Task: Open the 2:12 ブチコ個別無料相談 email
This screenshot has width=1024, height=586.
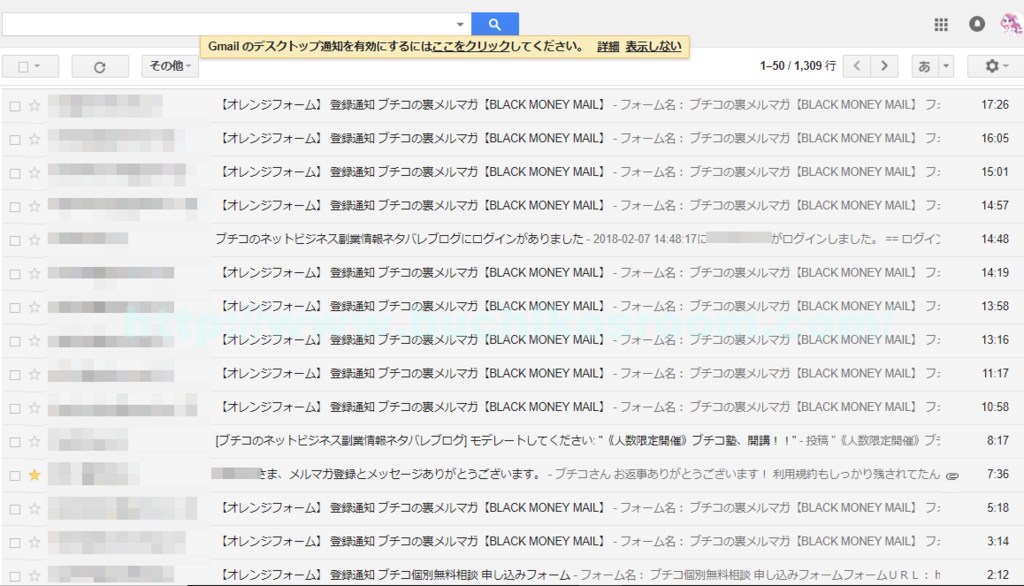Action: pos(512,575)
